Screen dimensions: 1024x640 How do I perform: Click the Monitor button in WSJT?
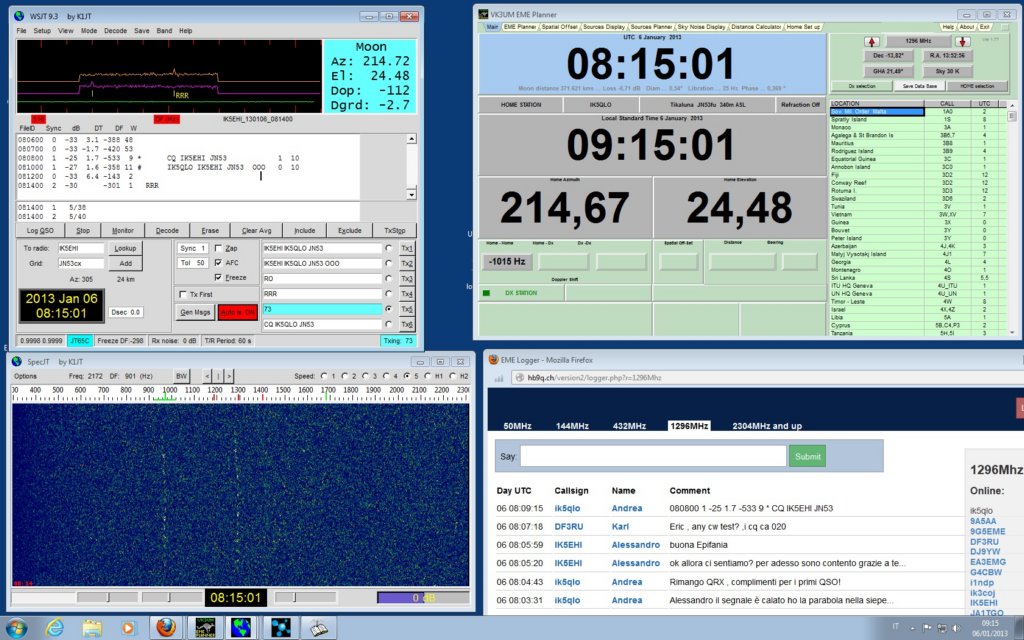click(x=122, y=231)
